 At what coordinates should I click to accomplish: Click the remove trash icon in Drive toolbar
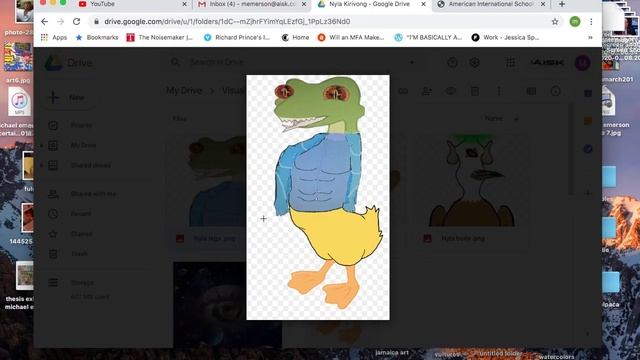[475, 91]
